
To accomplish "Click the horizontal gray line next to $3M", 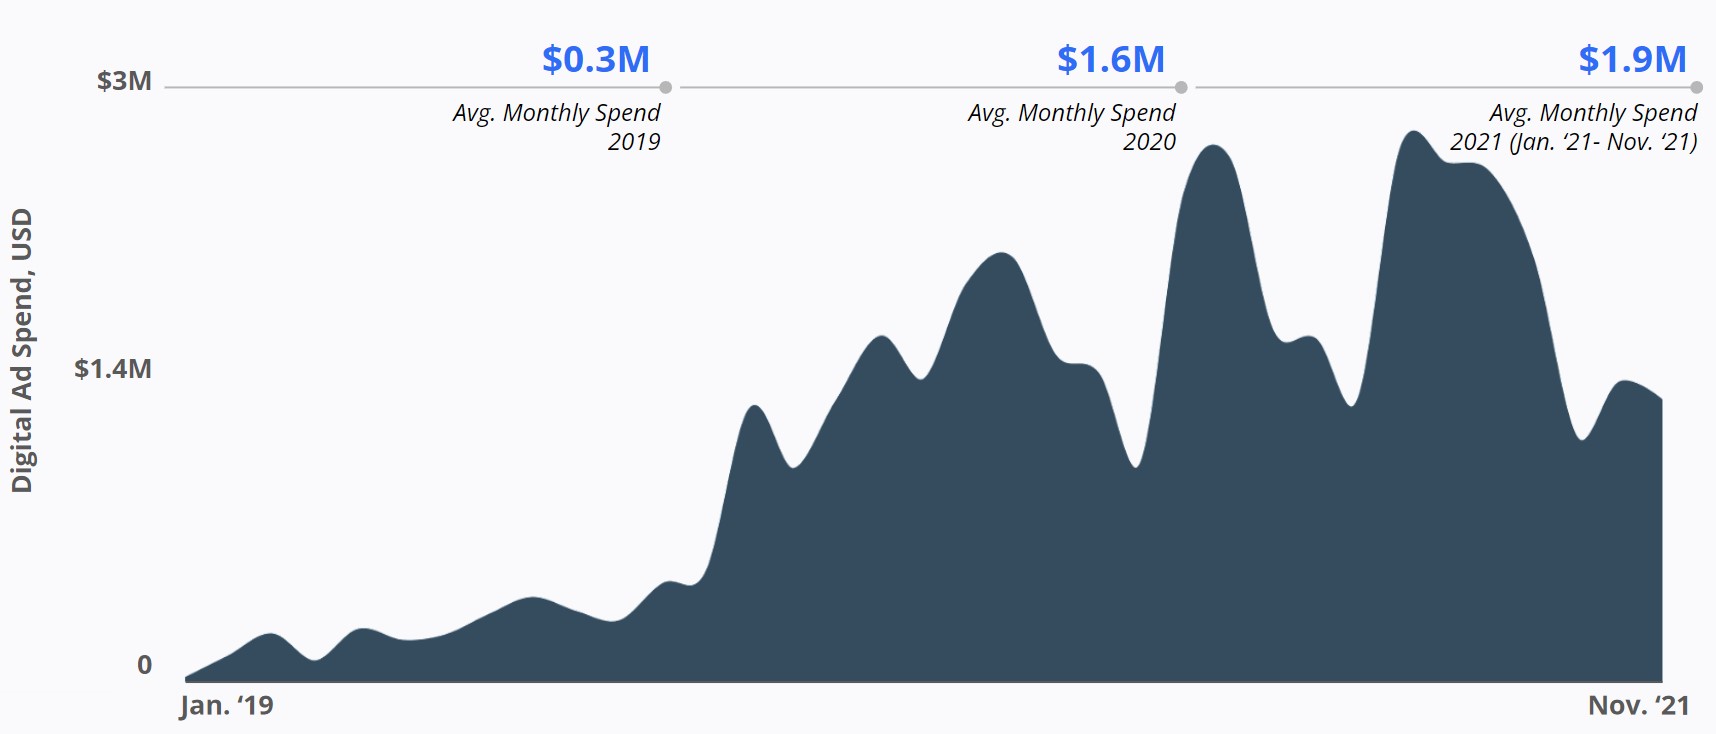I will 400,88.
